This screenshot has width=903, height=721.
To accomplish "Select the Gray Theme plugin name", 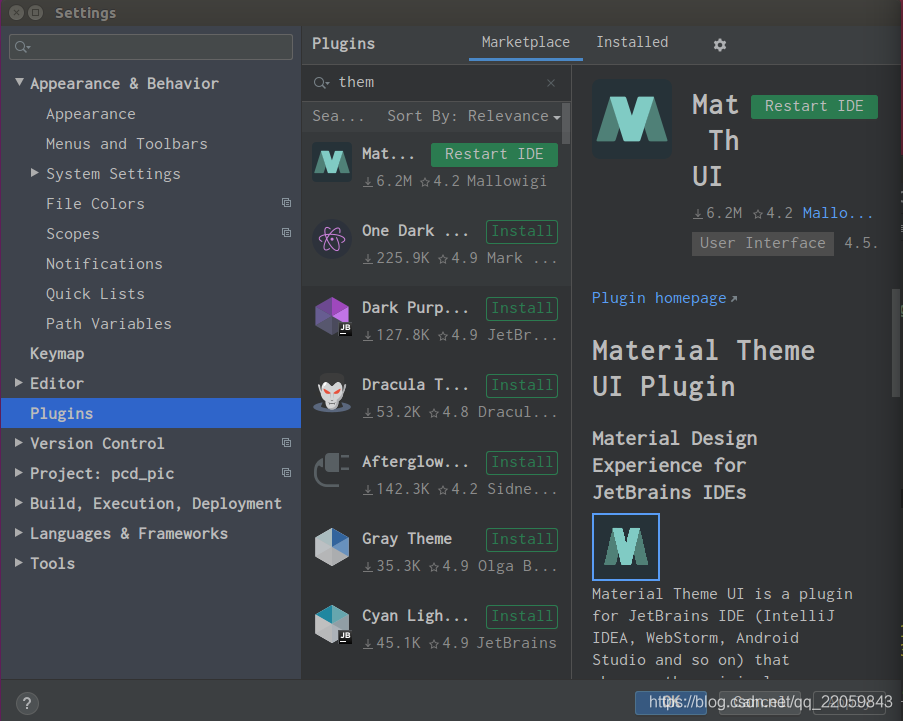I will pos(407,539).
